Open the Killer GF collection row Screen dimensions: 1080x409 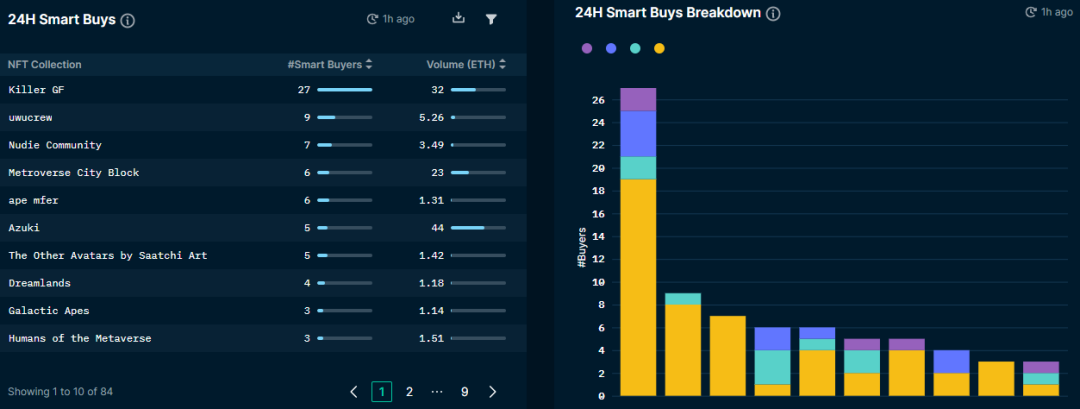click(x=263, y=90)
